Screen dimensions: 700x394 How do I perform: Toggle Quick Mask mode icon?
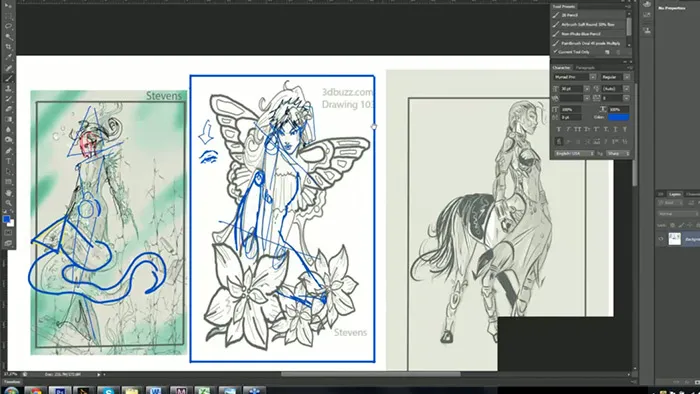pyautogui.click(x=8, y=233)
